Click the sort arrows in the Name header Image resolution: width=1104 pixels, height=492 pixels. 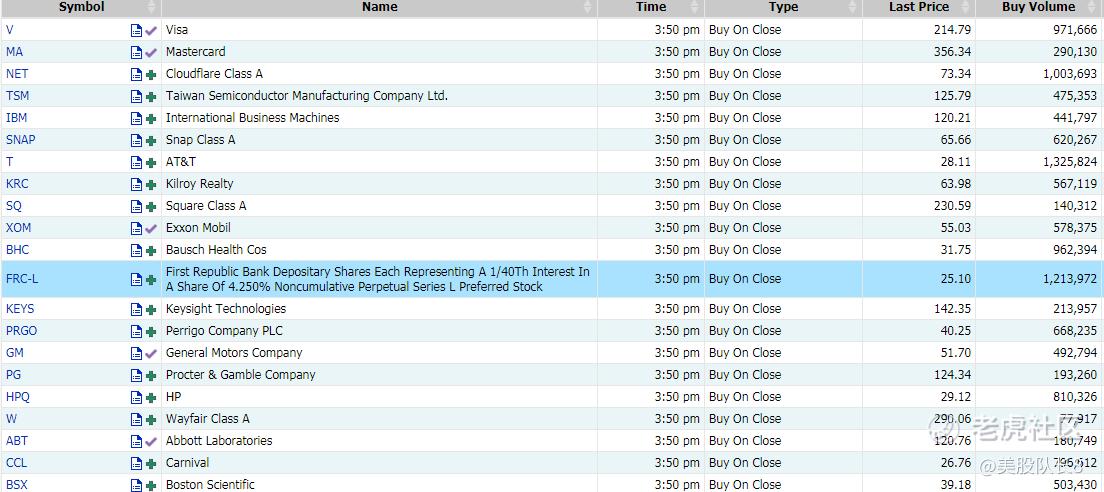[x=588, y=7]
